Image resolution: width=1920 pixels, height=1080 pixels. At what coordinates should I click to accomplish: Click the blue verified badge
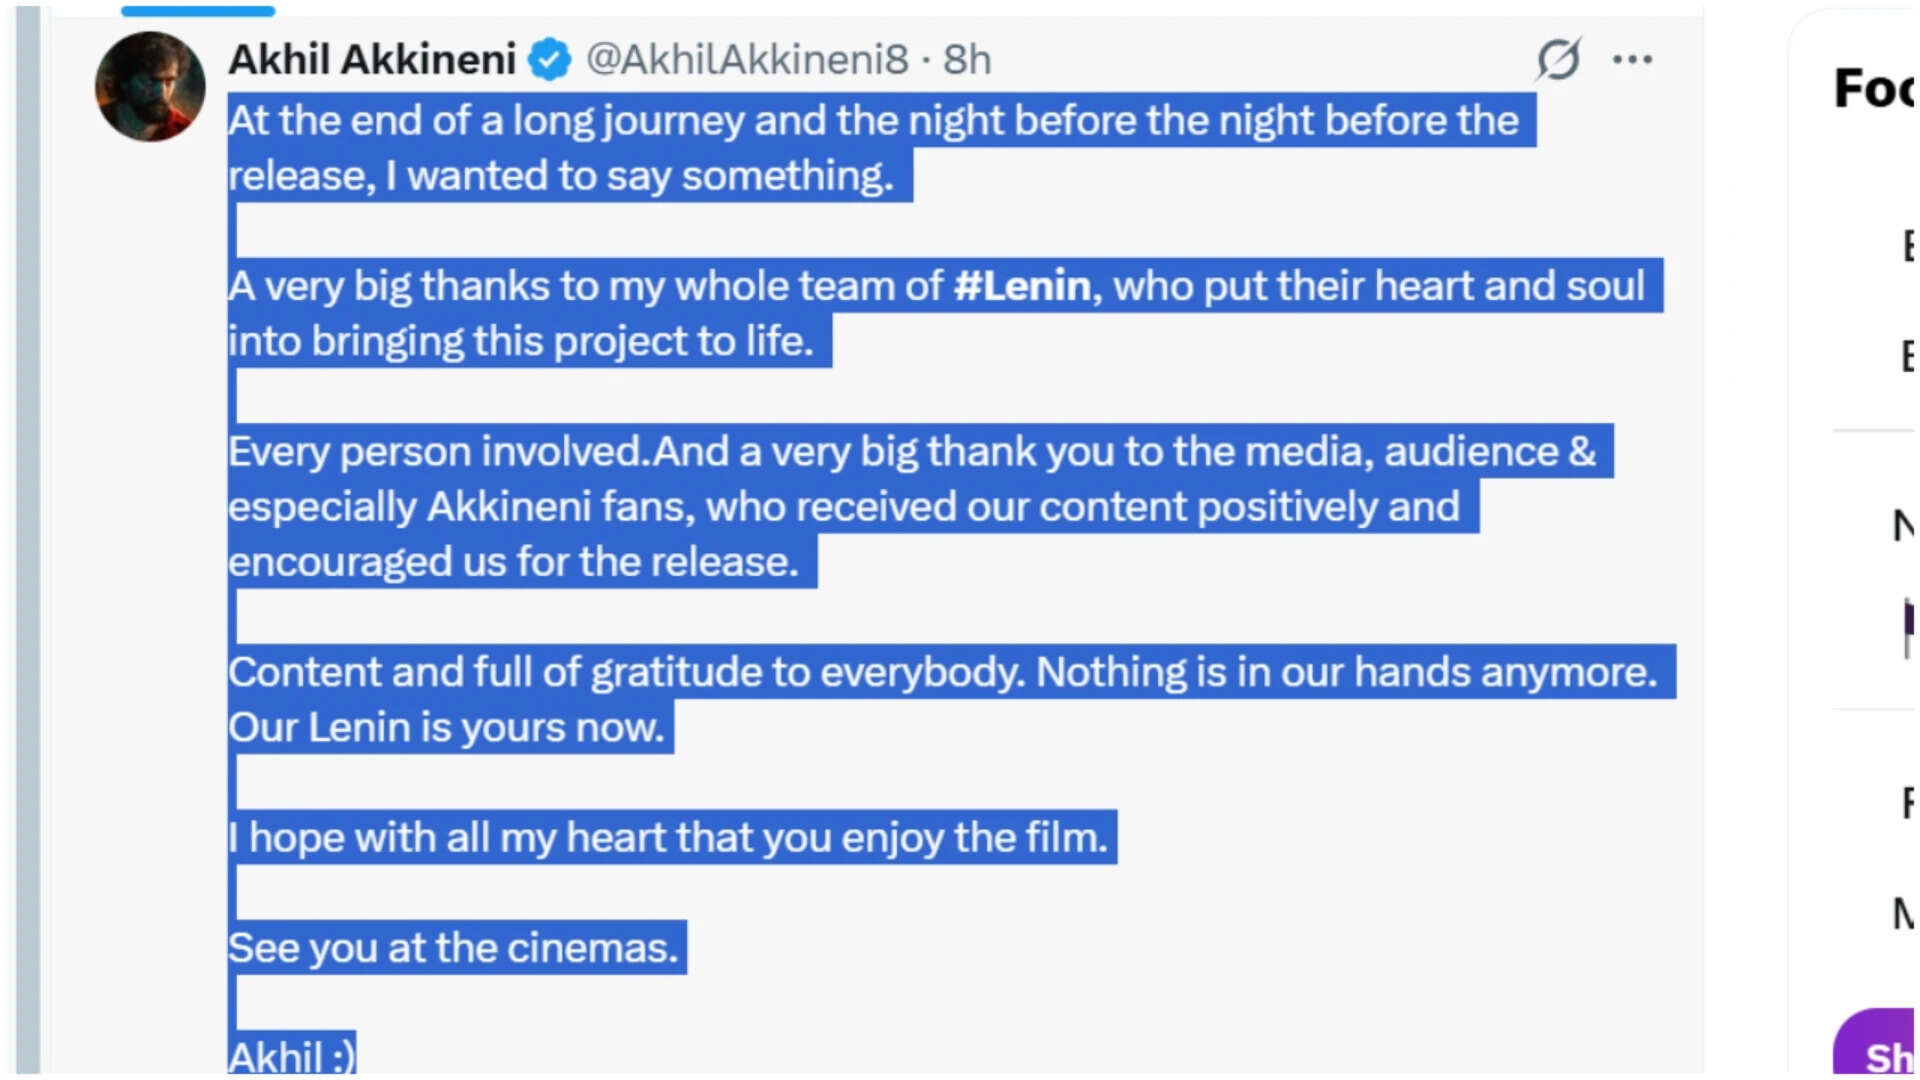[x=549, y=60]
